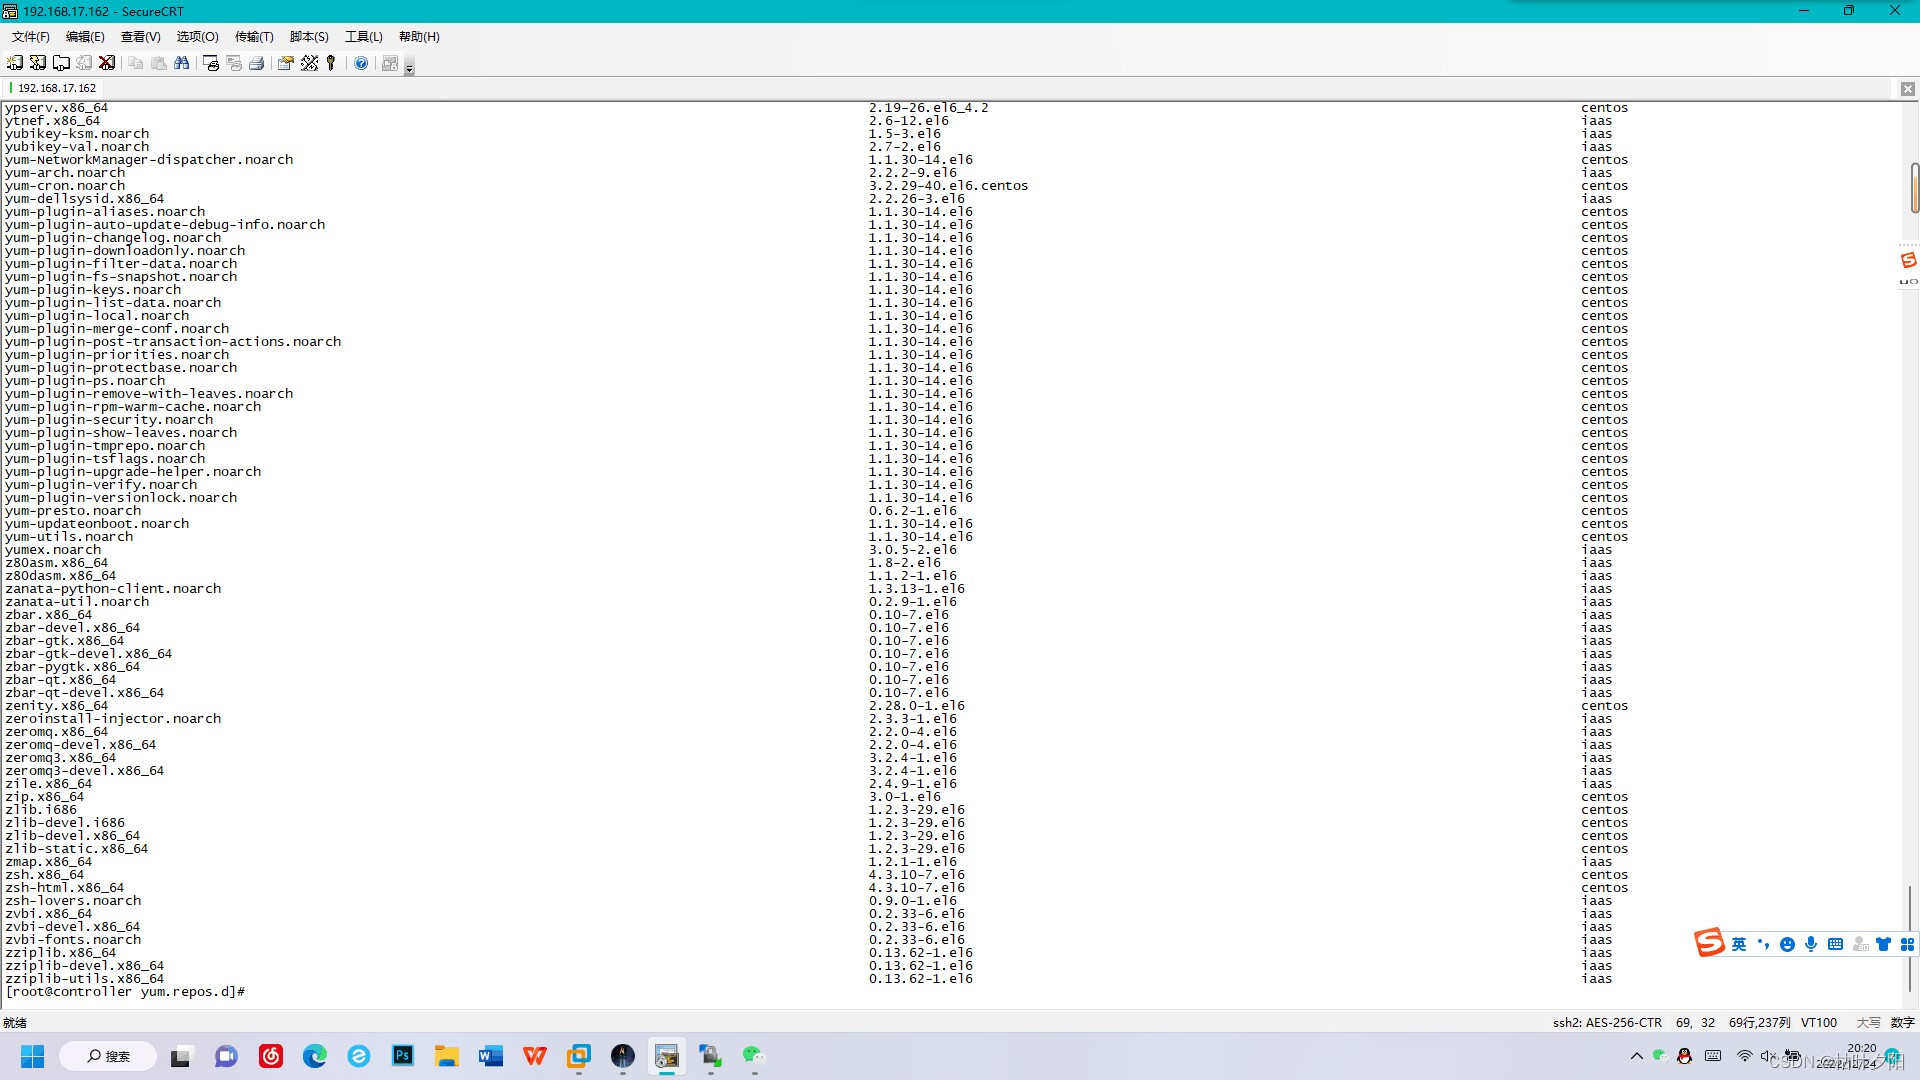This screenshot has height=1080, width=1920.
Task: Open the Quick Connect dialog from toolbar
Action: click(37, 62)
